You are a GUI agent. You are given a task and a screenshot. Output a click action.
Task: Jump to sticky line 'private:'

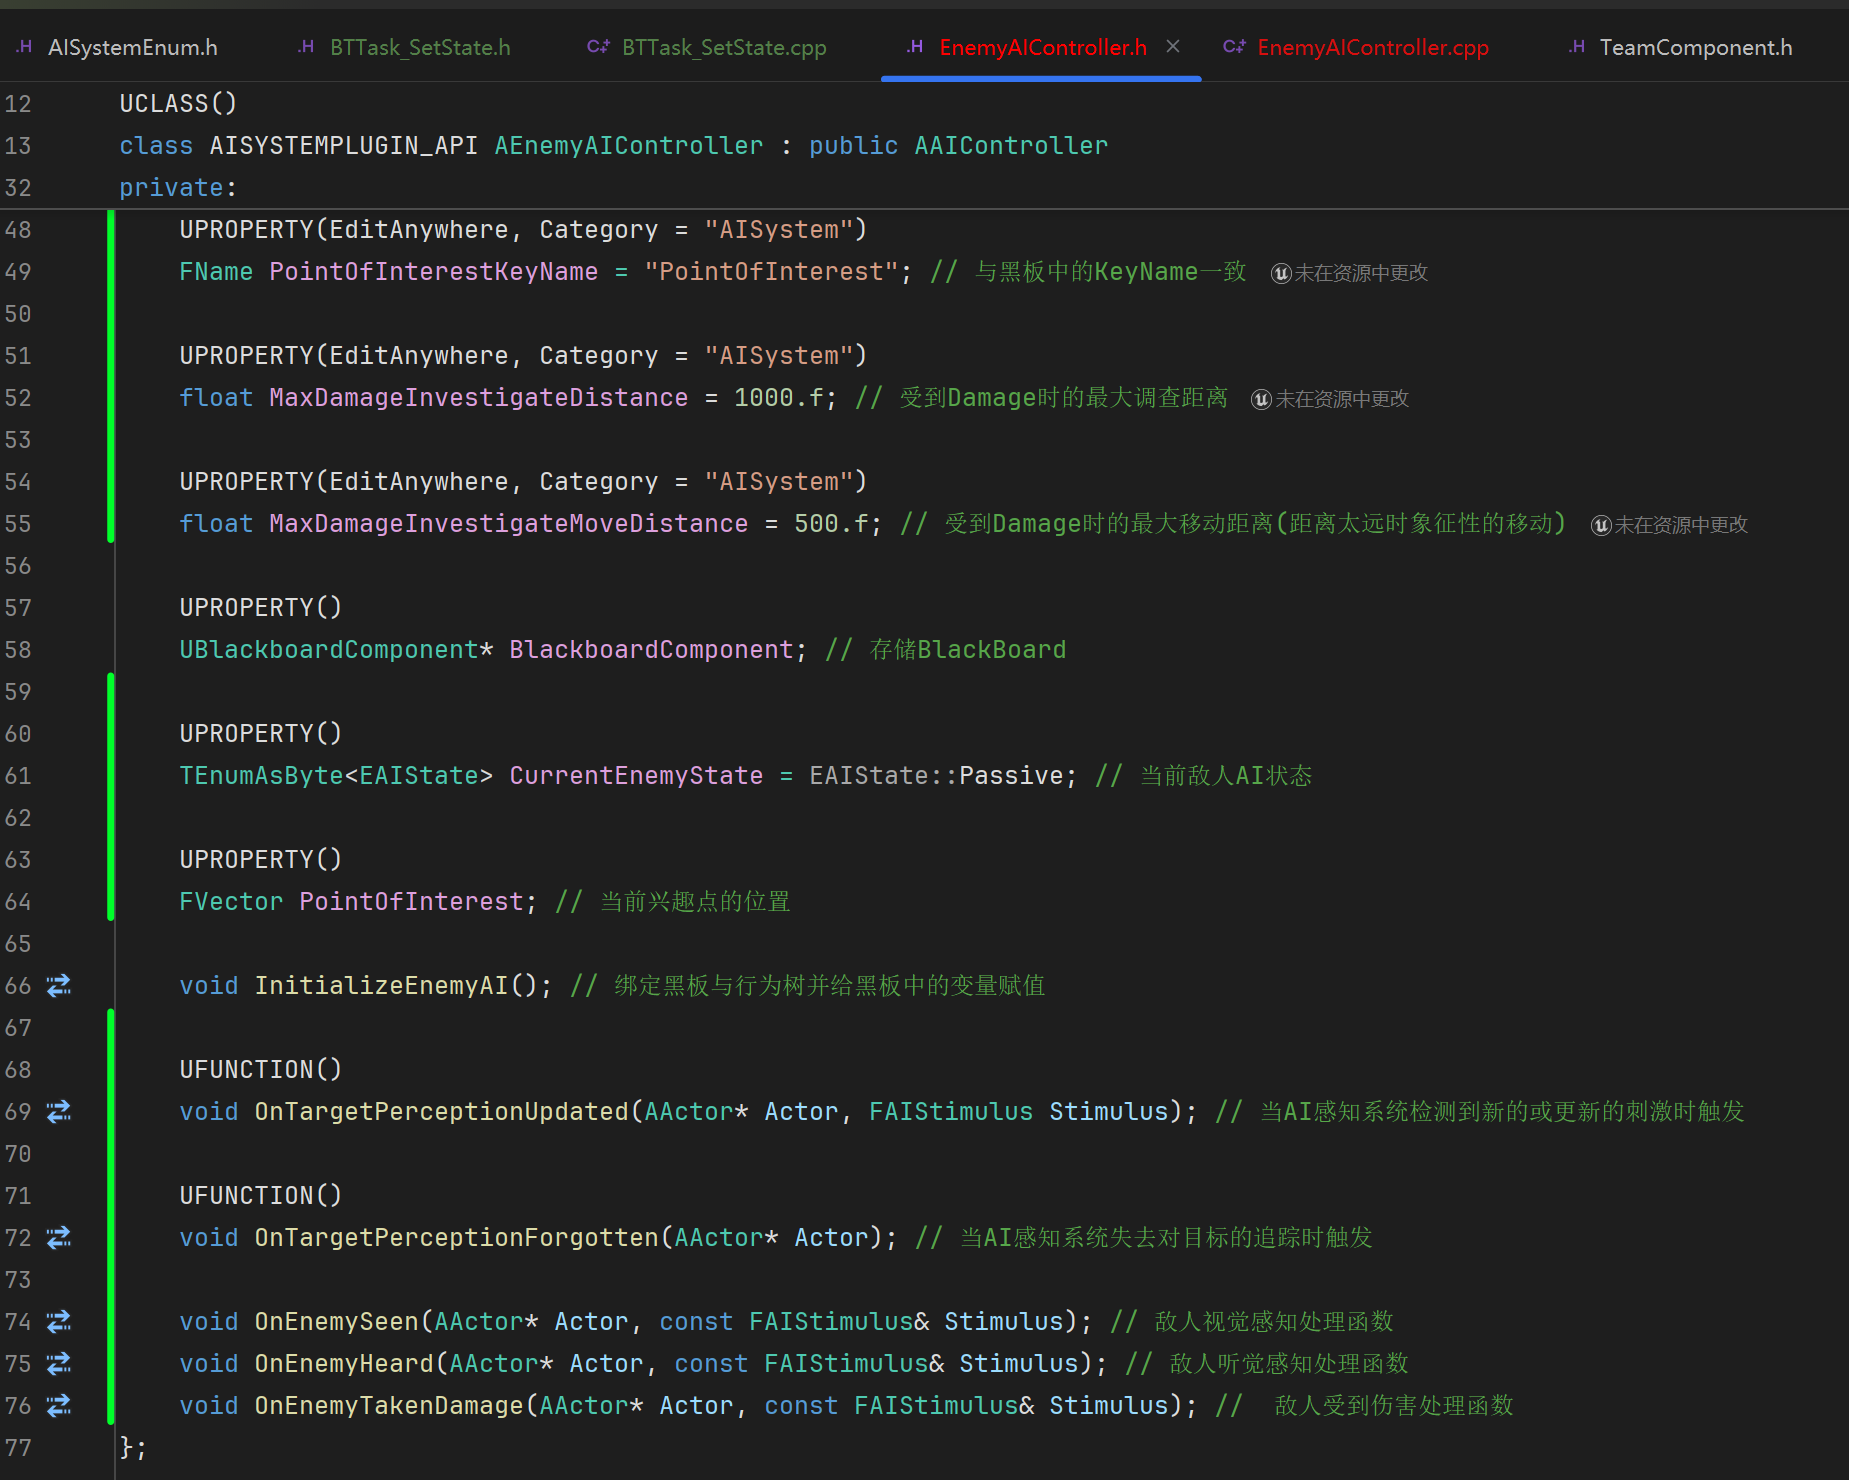[x=178, y=188]
